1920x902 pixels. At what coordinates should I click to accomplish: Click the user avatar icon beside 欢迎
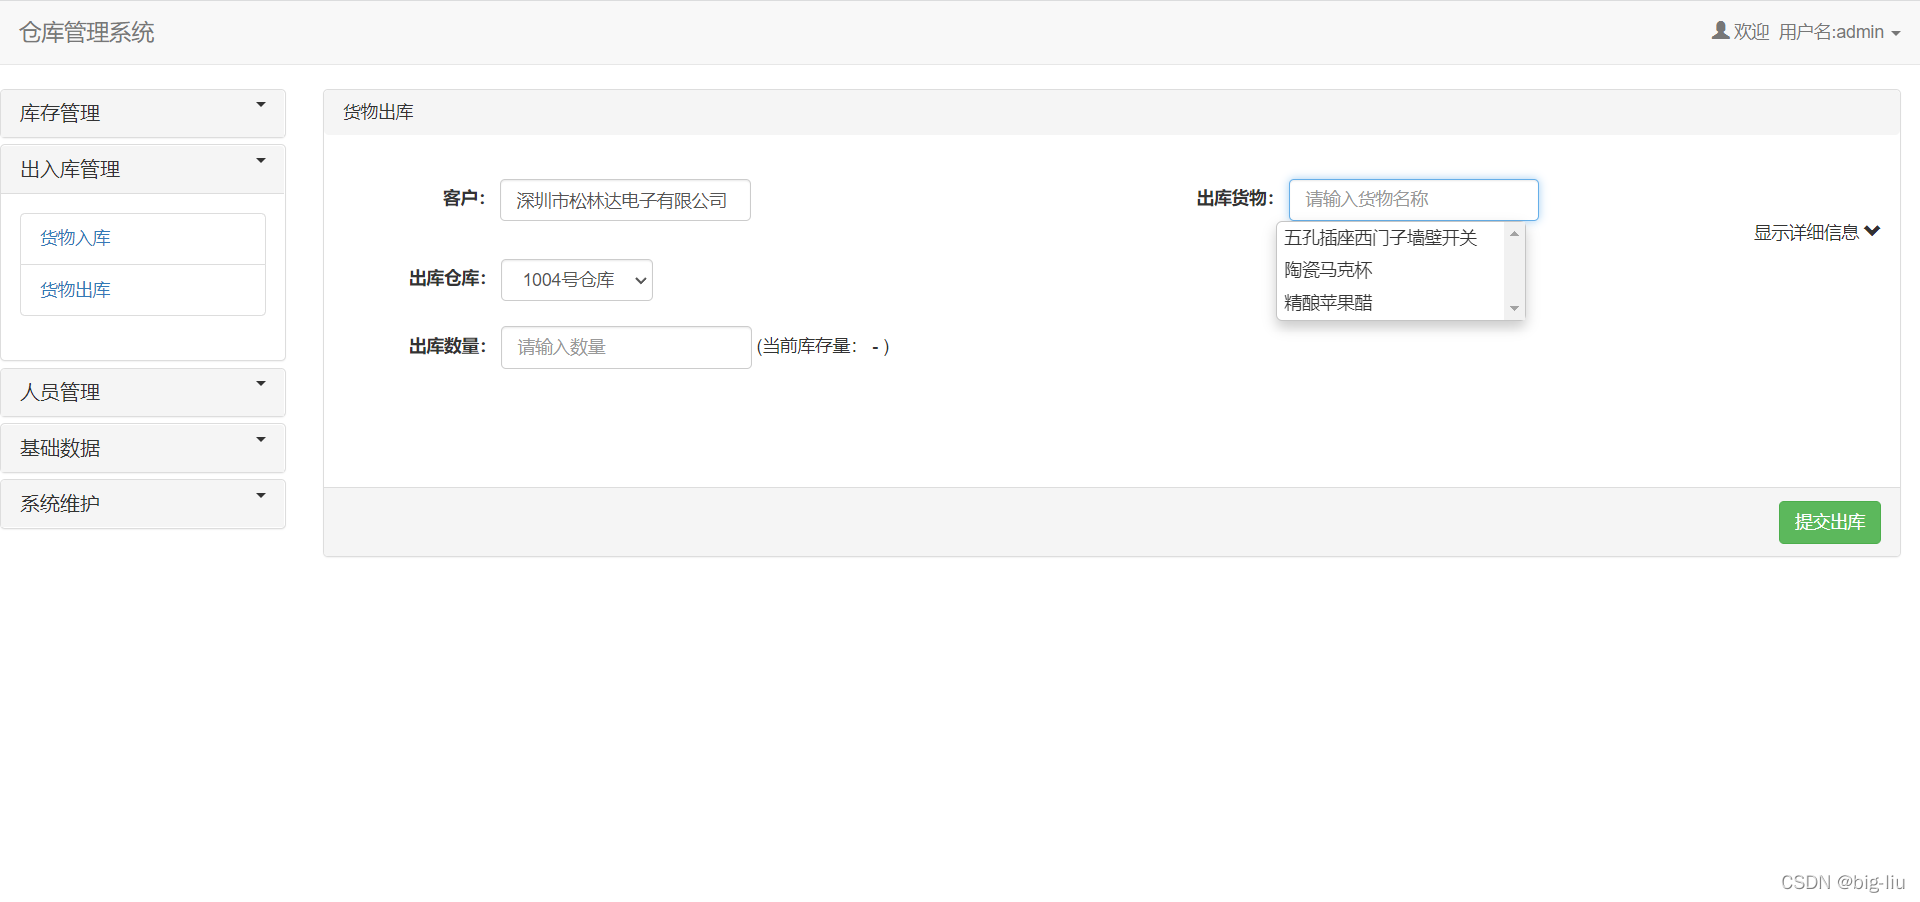tap(1720, 31)
